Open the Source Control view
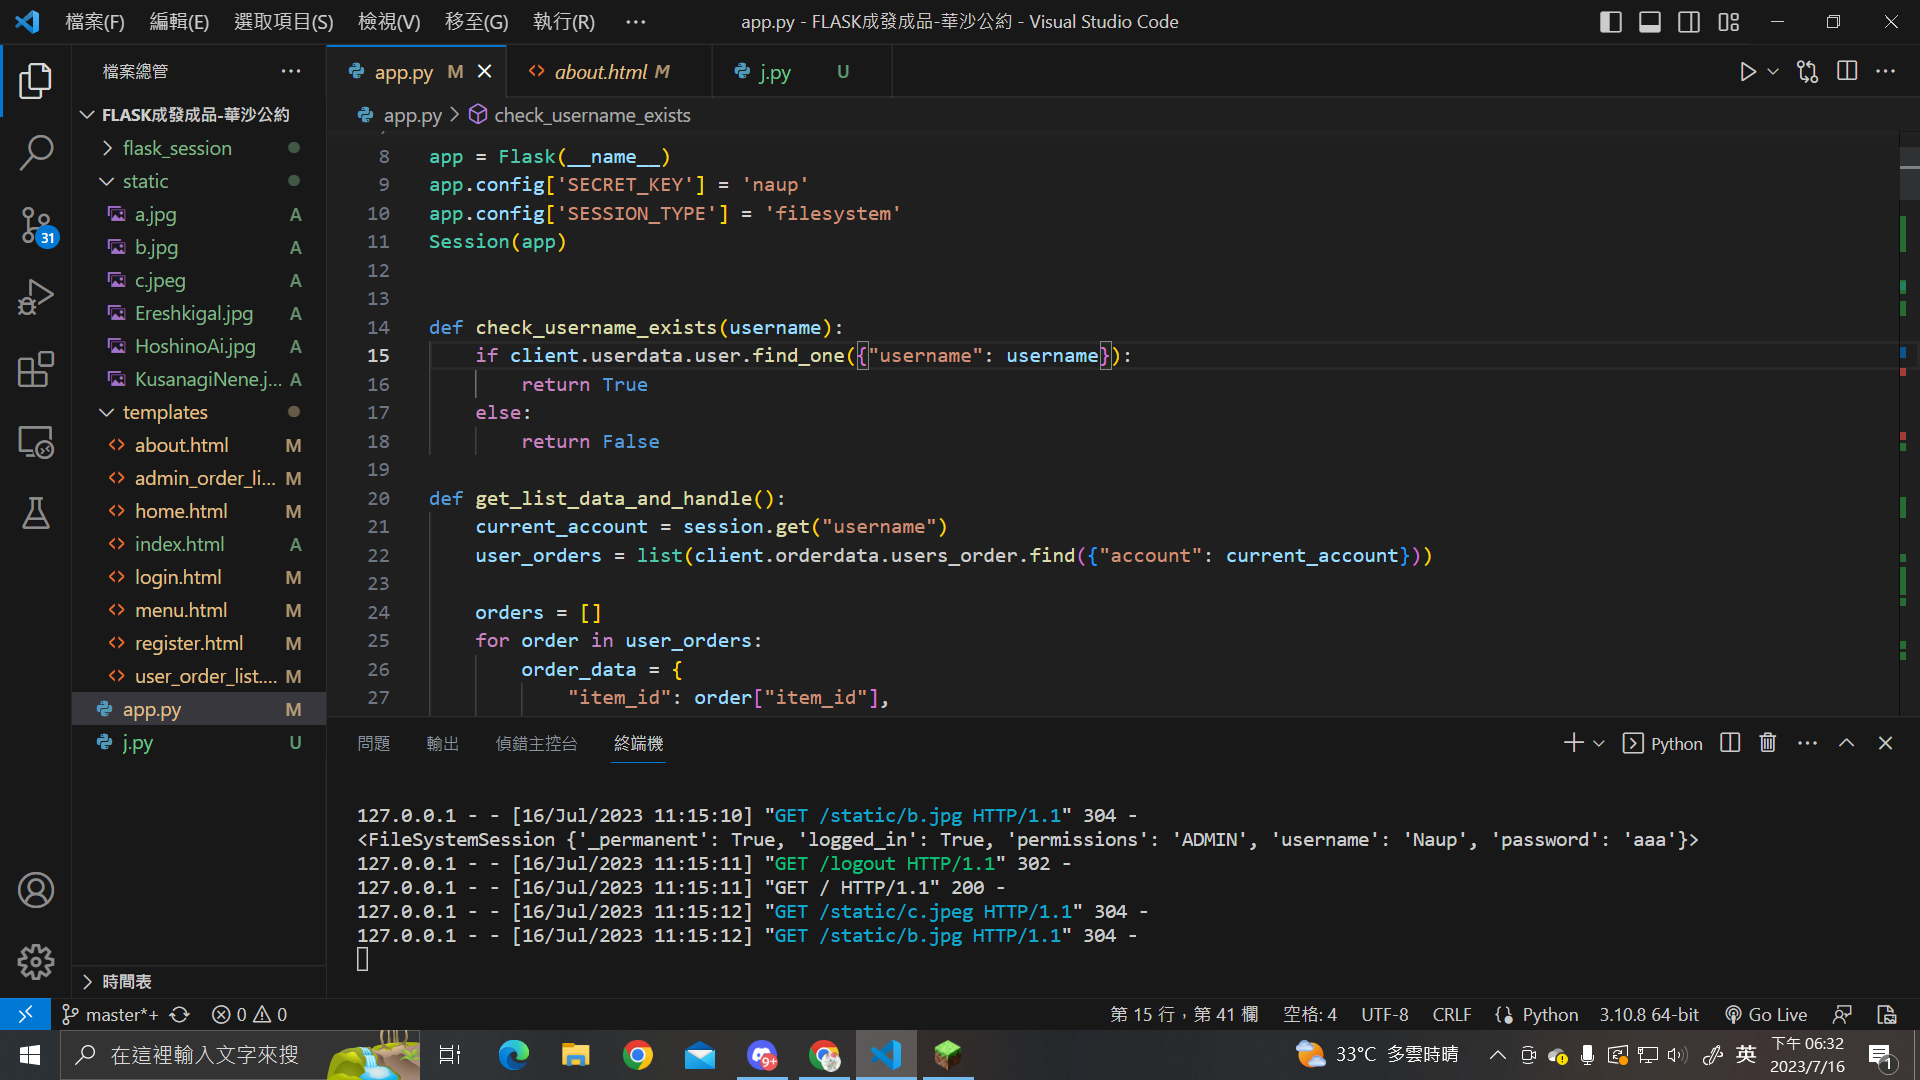The width and height of the screenshot is (1920, 1080). (36, 225)
